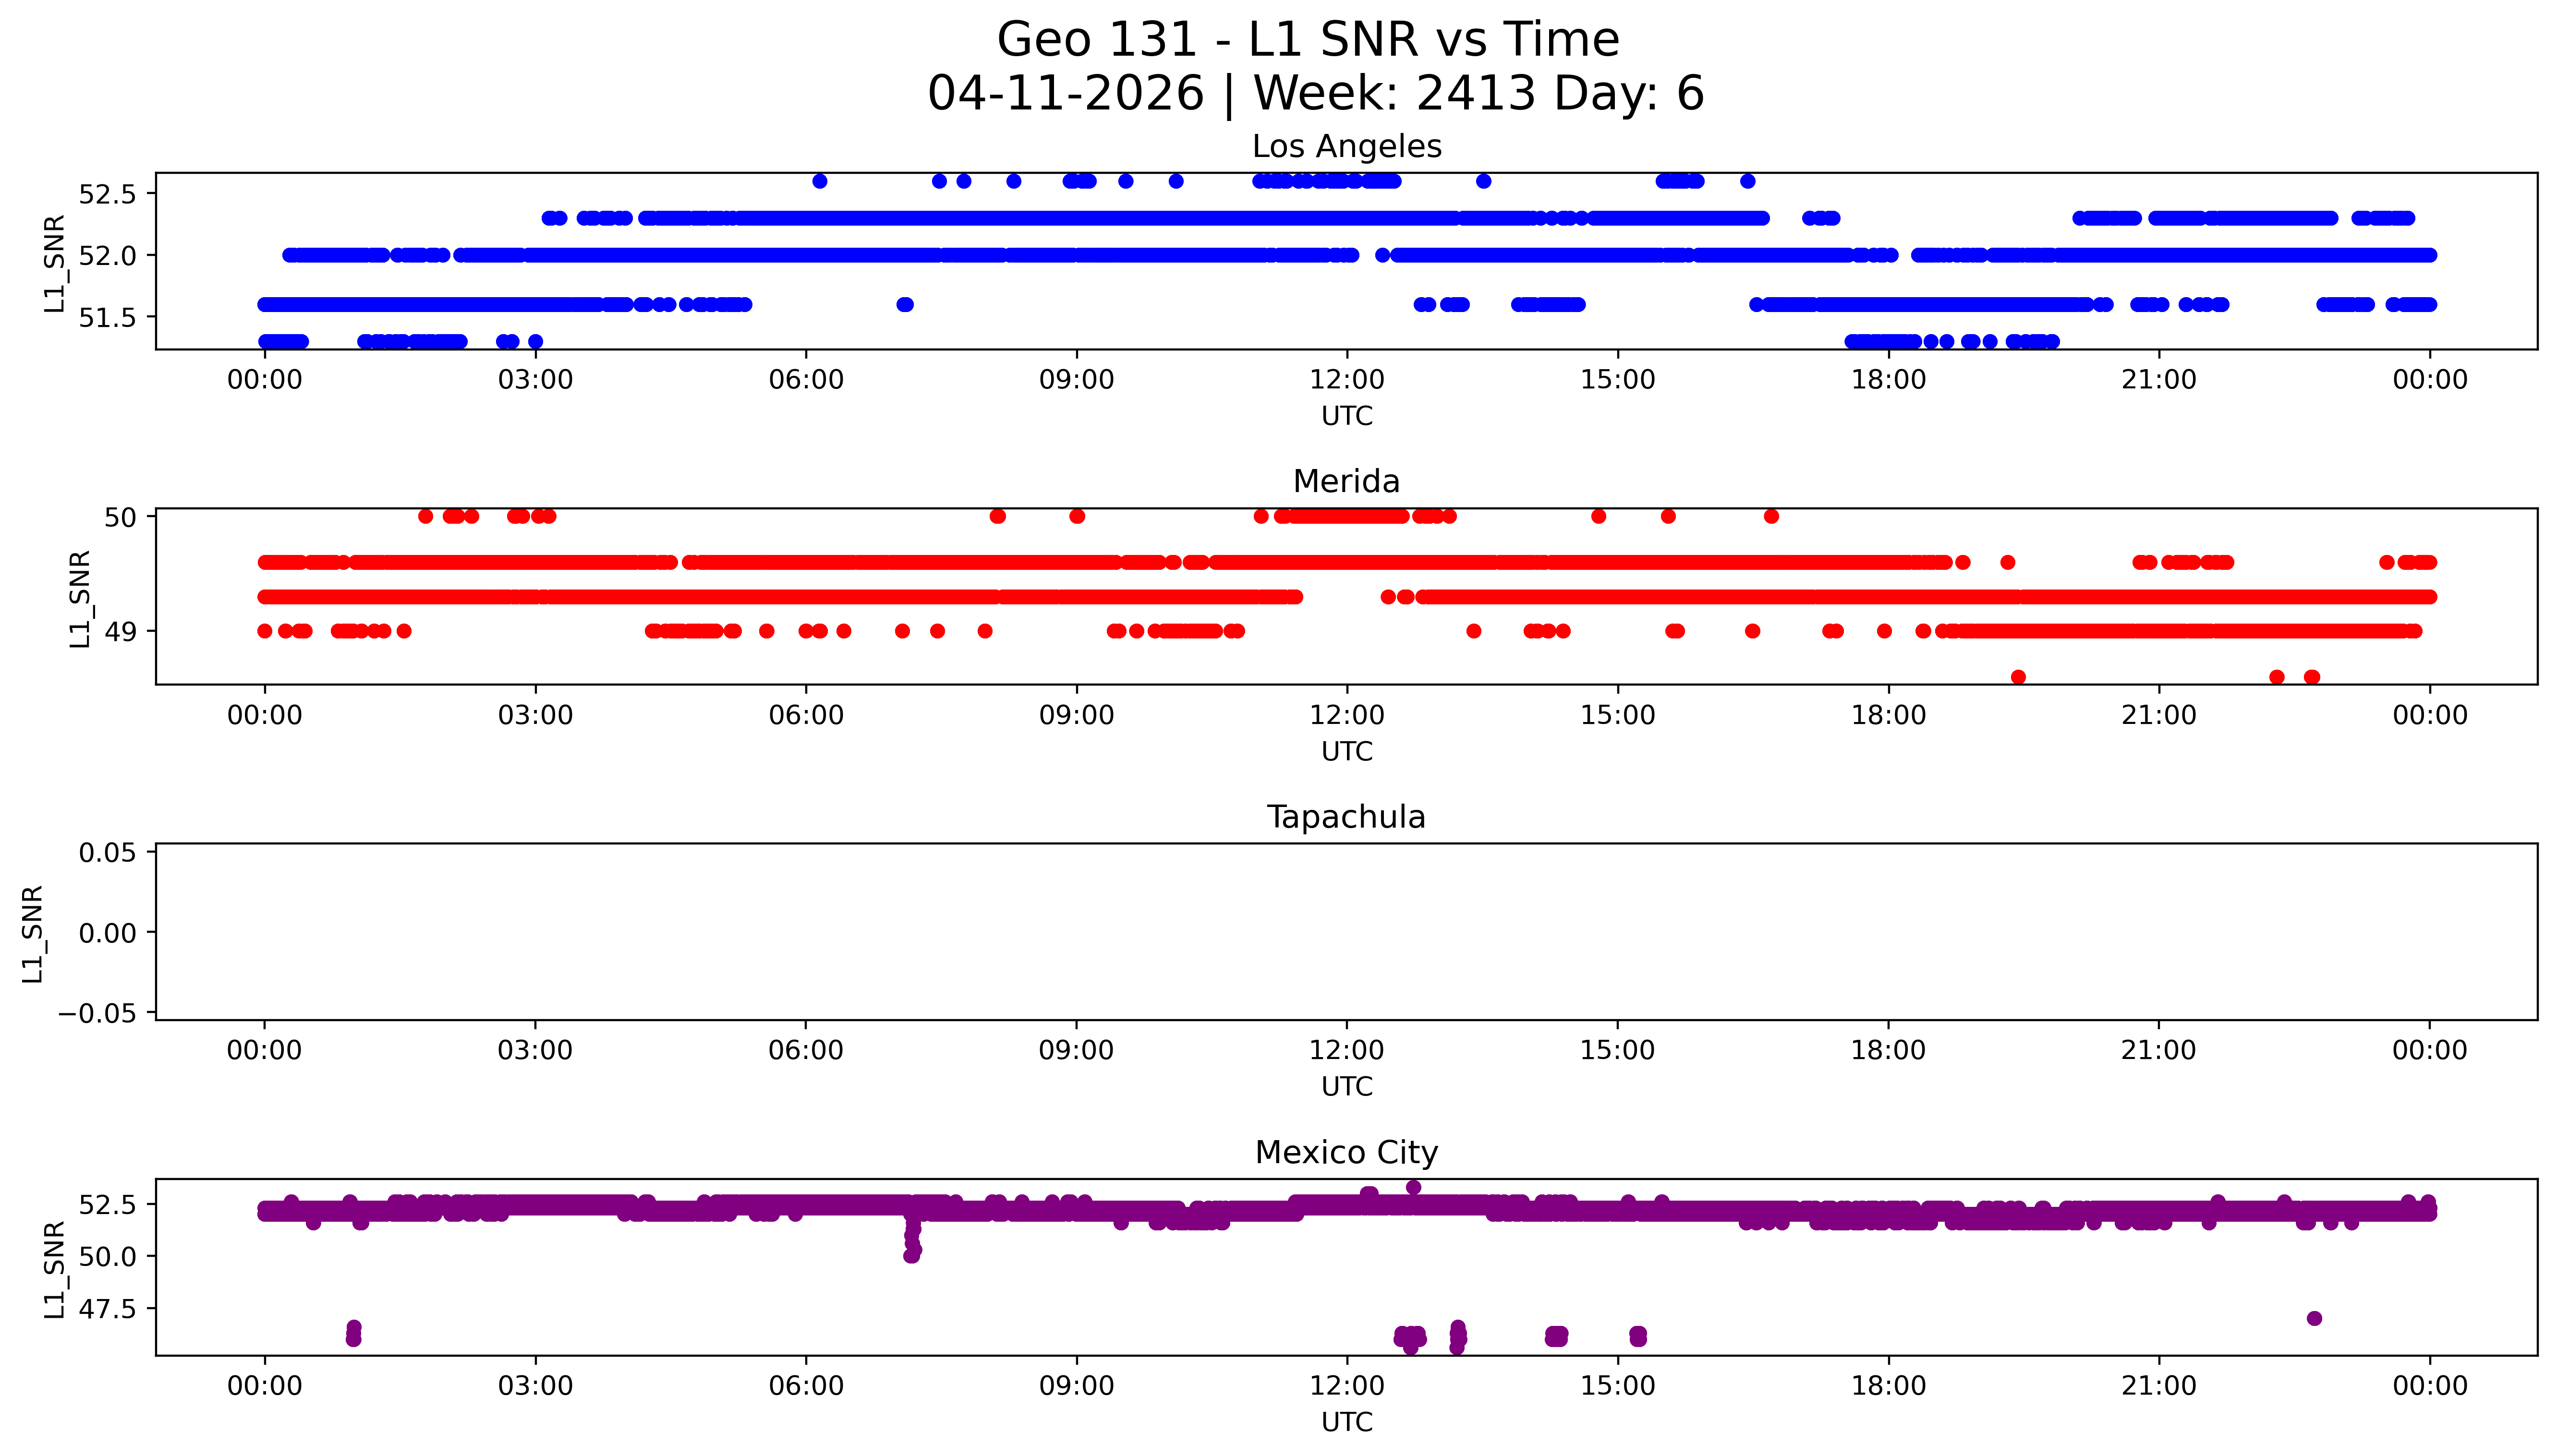Click the main title 'Geo 131 - L1 SNR vs Time'
The width and height of the screenshot is (2557, 1456).
[1308, 40]
